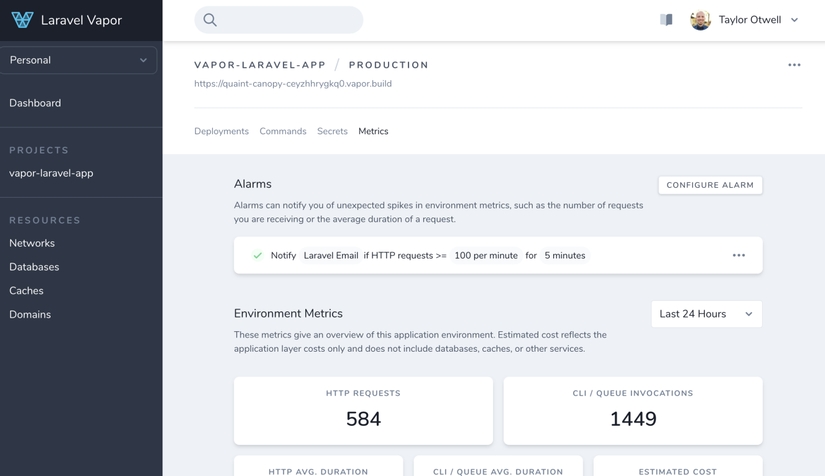This screenshot has height=476, width=825.
Task: Open the documentation book icon
Action: pyautogui.click(x=666, y=20)
